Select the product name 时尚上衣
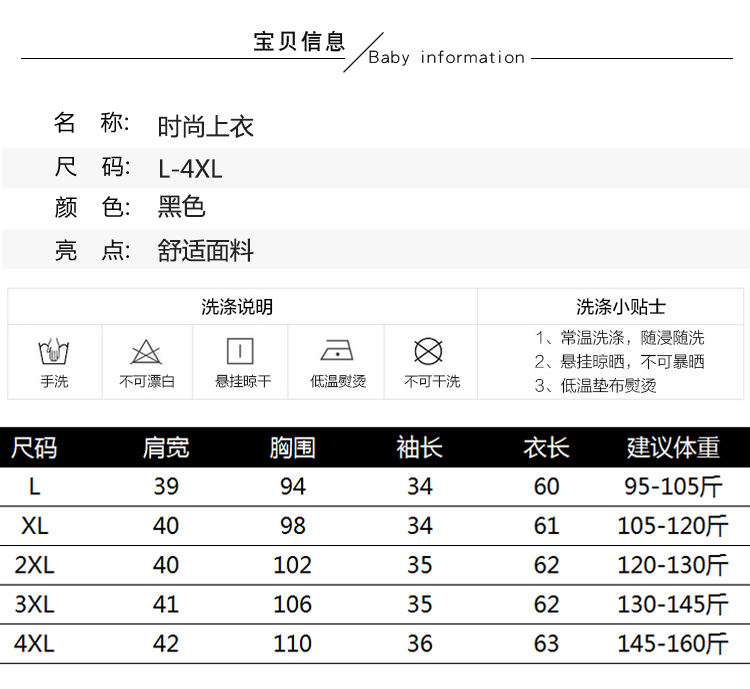Screen dimensions: 750x689 point(206,127)
